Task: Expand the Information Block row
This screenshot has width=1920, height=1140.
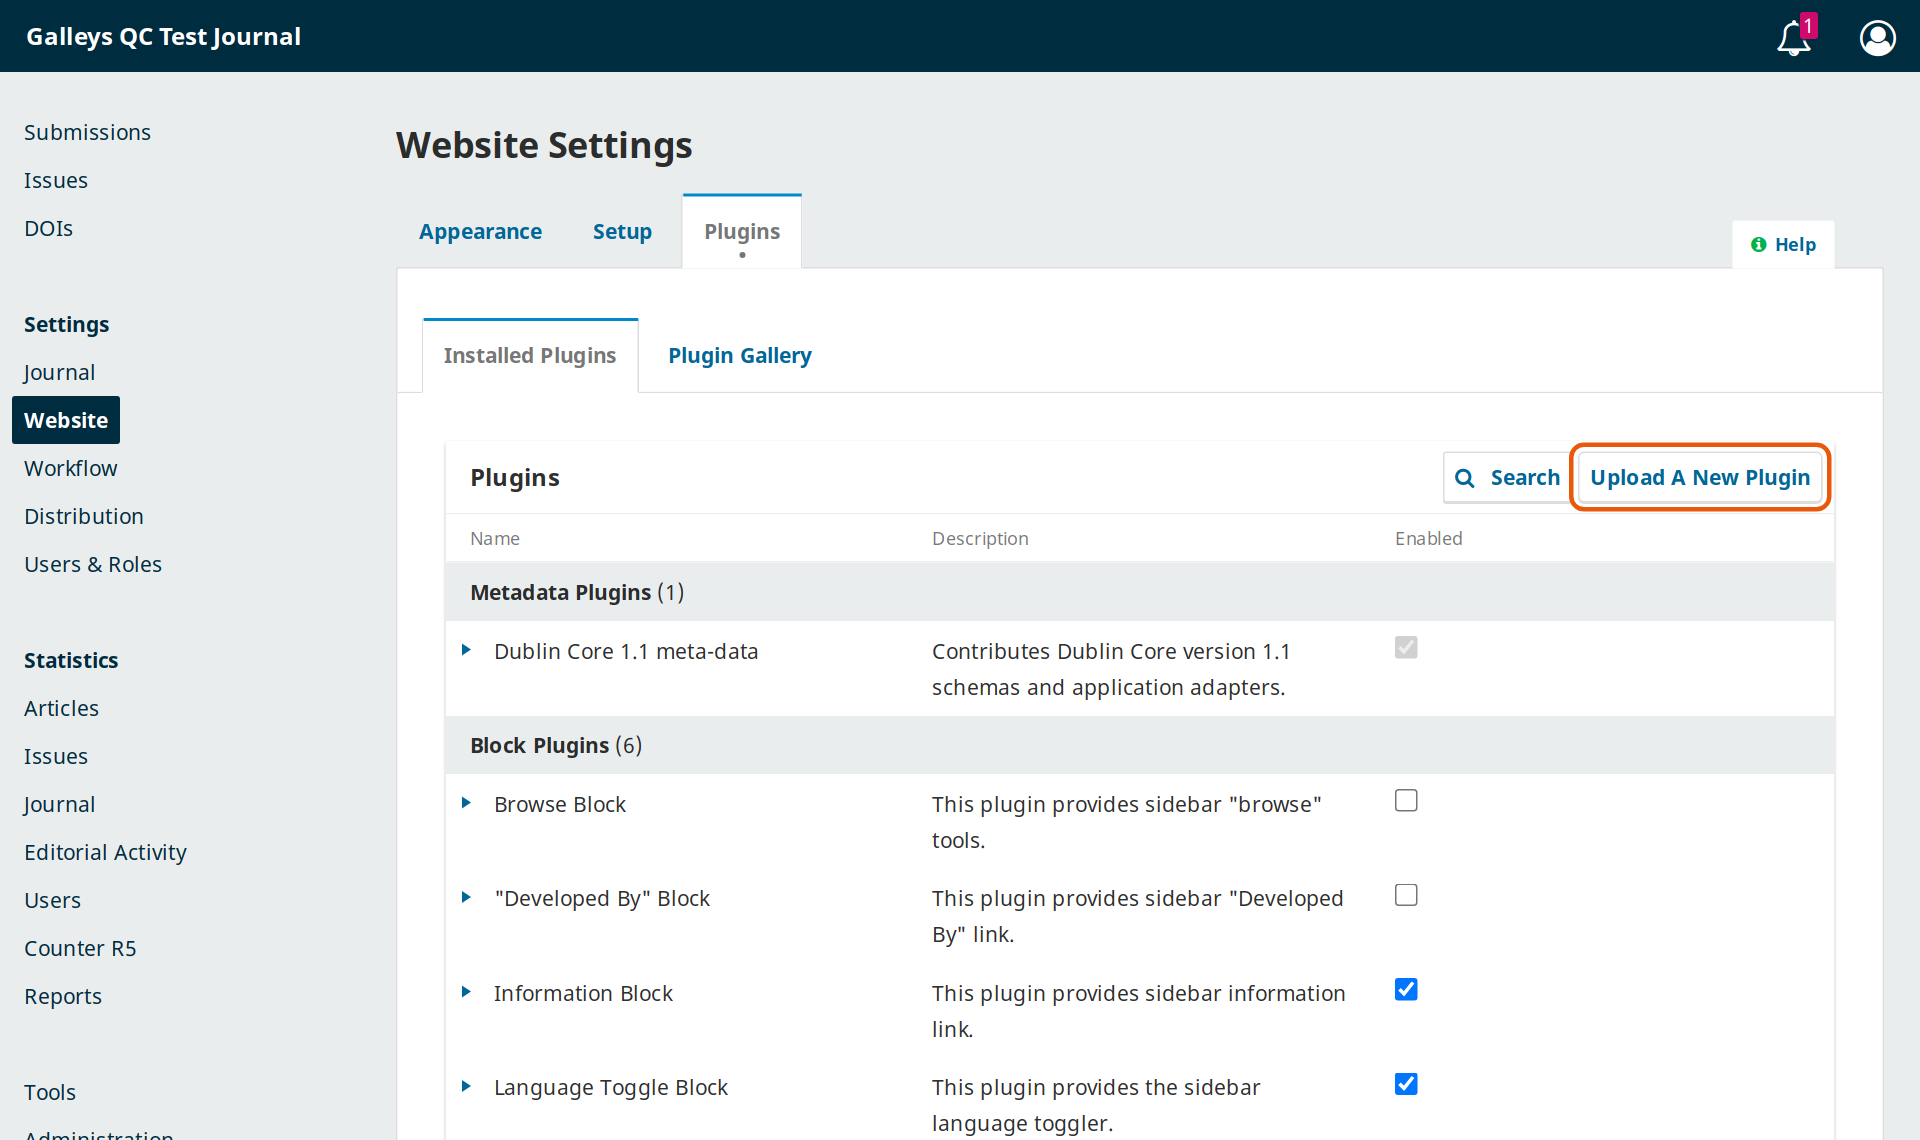Action: [x=466, y=992]
